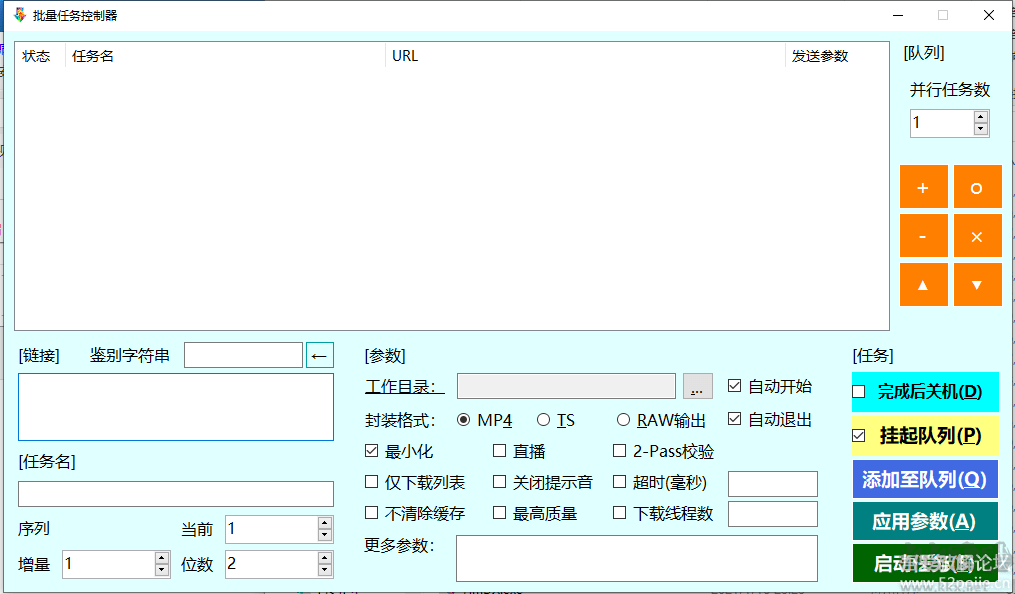Select the TS 封装格式 radio button
The height and width of the screenshot is (594, 1015).
pyautogui.click(x=543, y=419)
